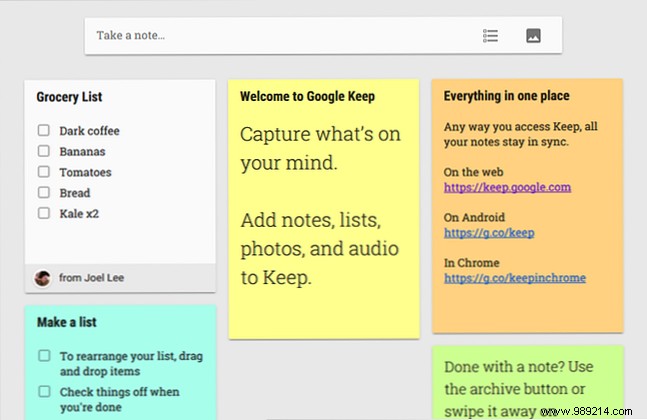647x420 pixels.
Task: Mark Tomatoes as done
Action: pos(44,172)
